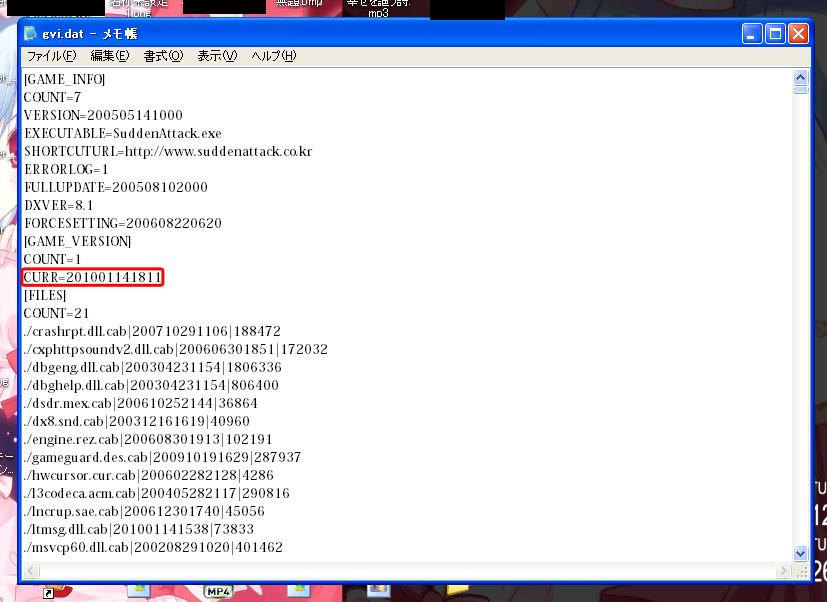The image size is (827, 602).
Task: Open the ヘルプ(H) menu
Action: (273, 56)
